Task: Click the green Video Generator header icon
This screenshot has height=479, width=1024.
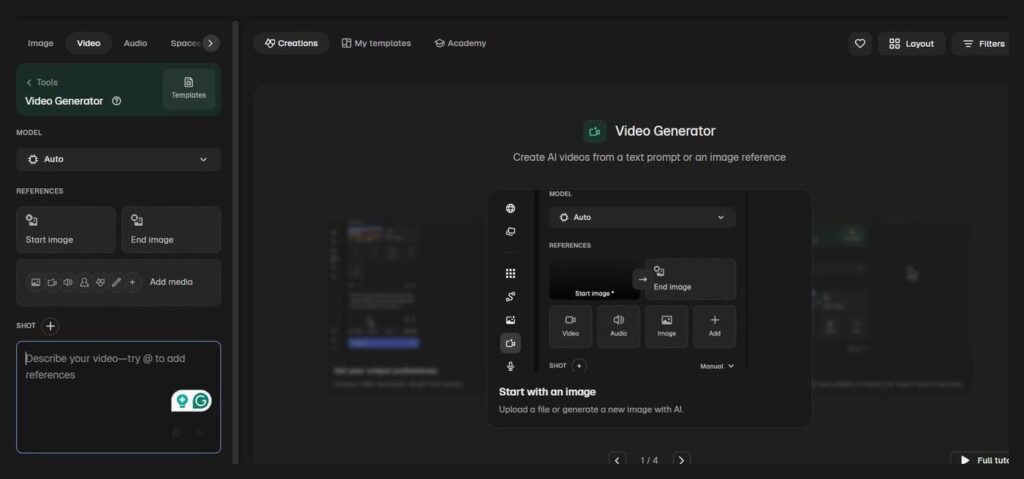Action: pyautogui.click(x=594, y=131)
